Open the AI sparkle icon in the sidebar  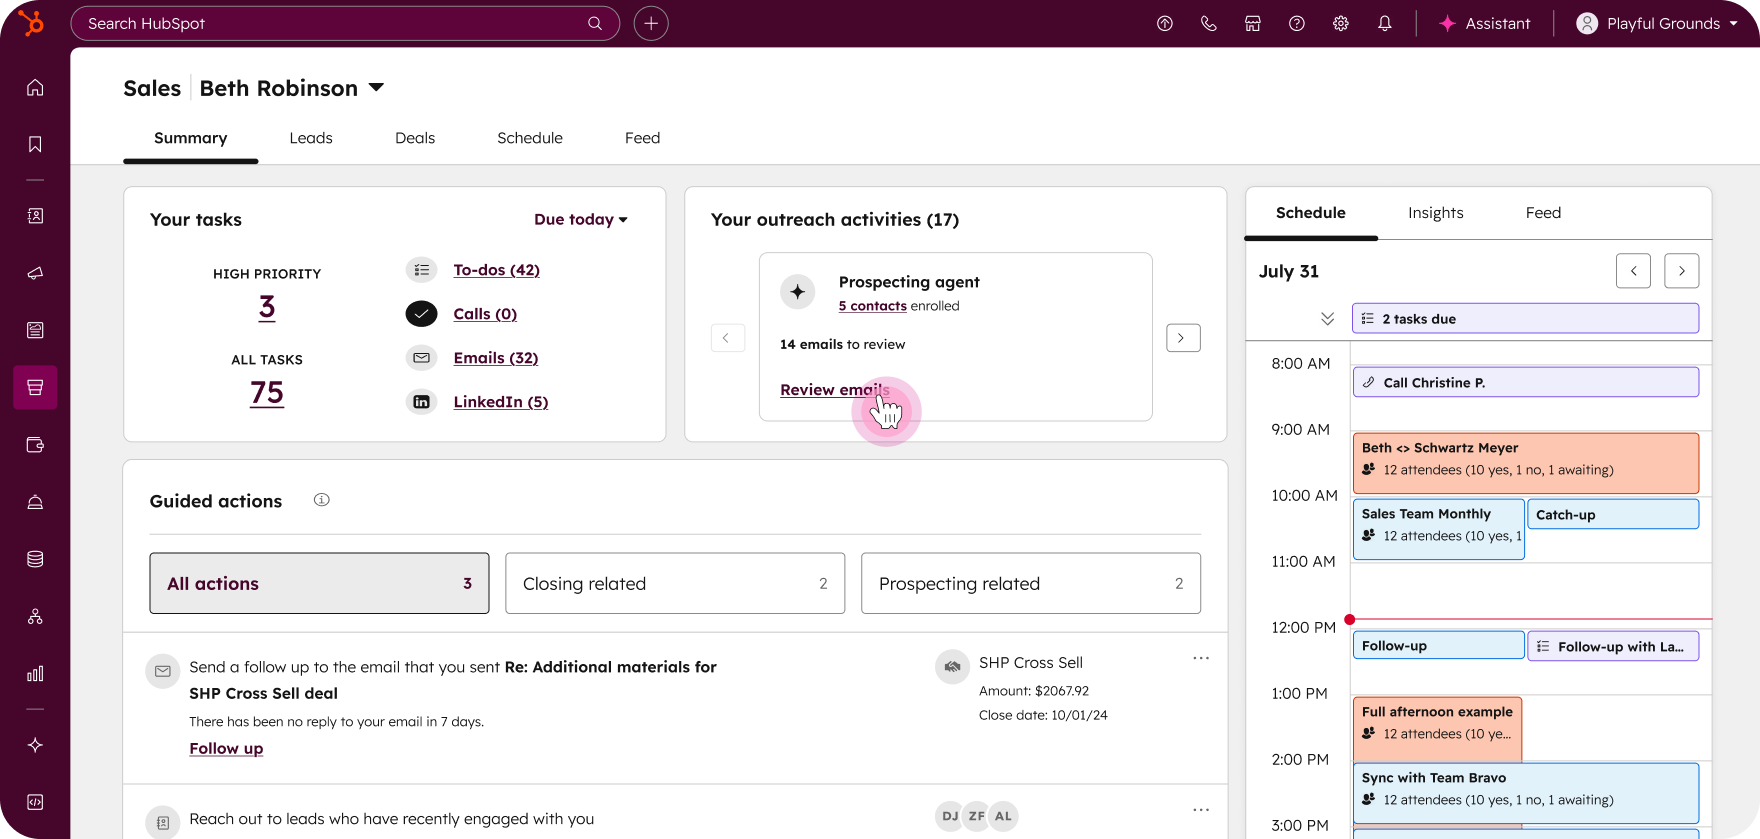point(35,745)
